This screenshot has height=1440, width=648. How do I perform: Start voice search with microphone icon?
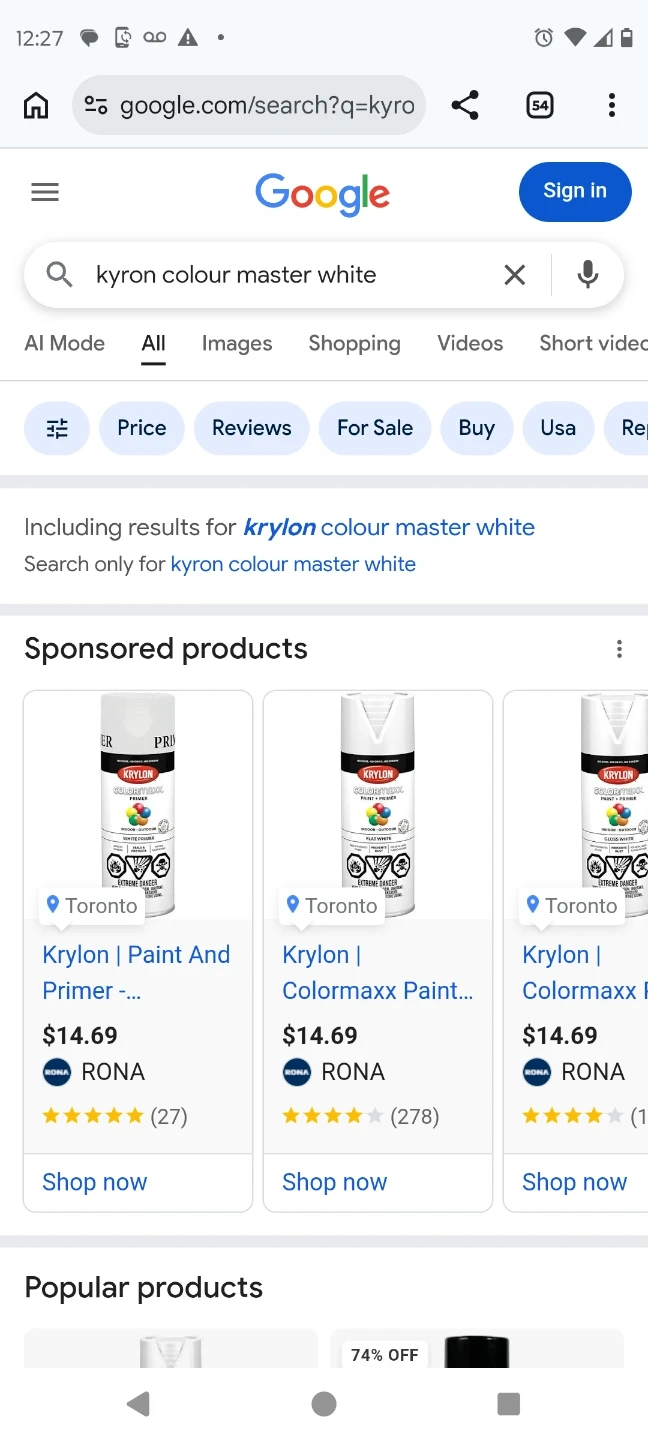pyautogui.click(x=588, y=274)
